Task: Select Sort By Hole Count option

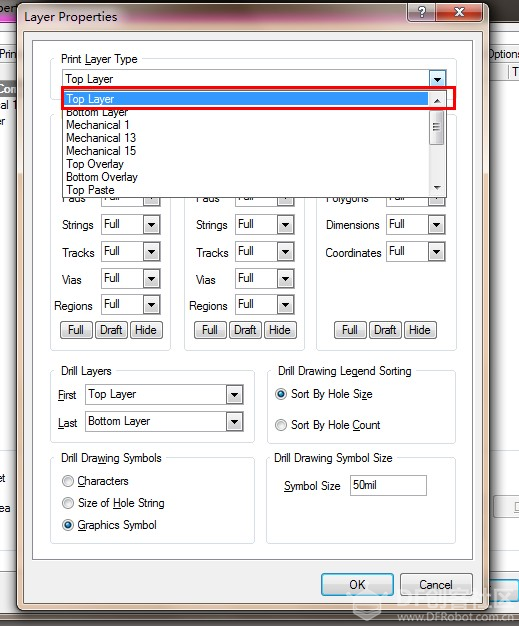Action: pos(281,425)
